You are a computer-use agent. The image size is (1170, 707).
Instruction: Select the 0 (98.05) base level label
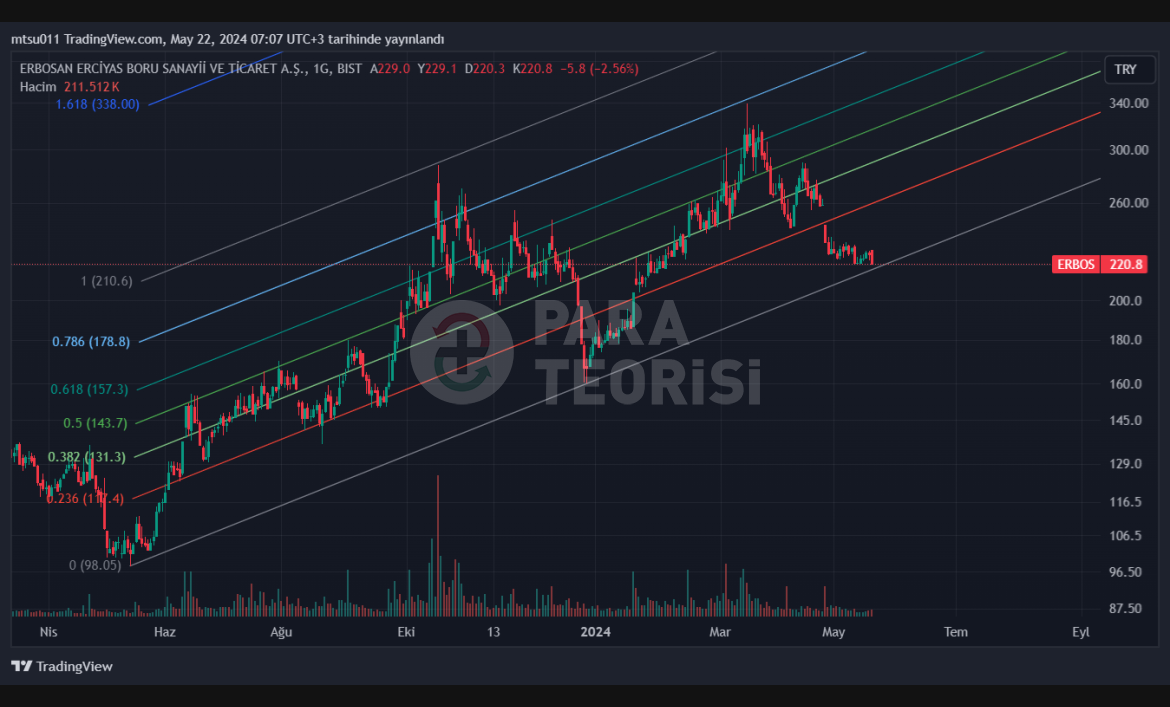(94, 565)
